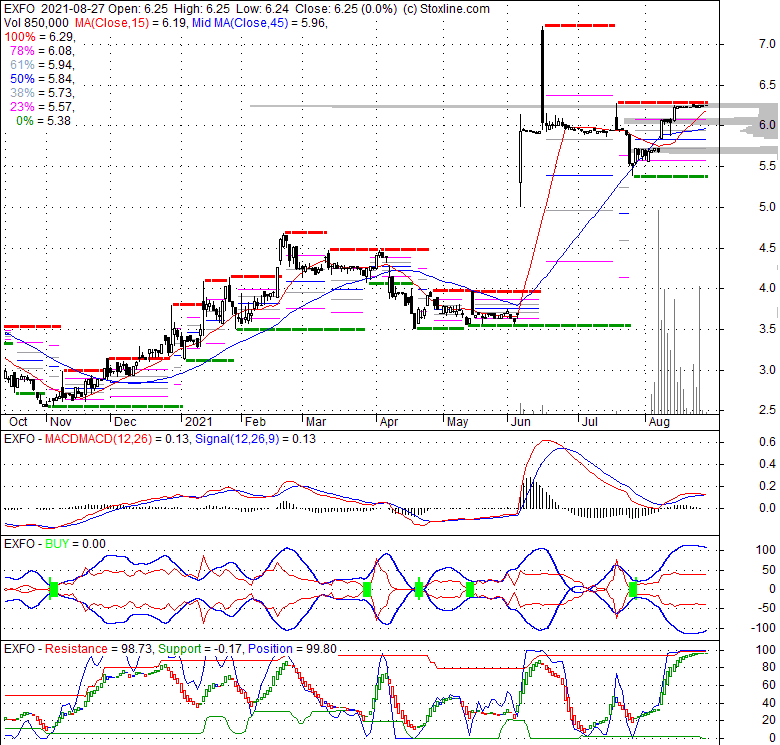Click the '(c) Stoxline.com' copyright text
This screenshot has width=780, height=745.
446,9
